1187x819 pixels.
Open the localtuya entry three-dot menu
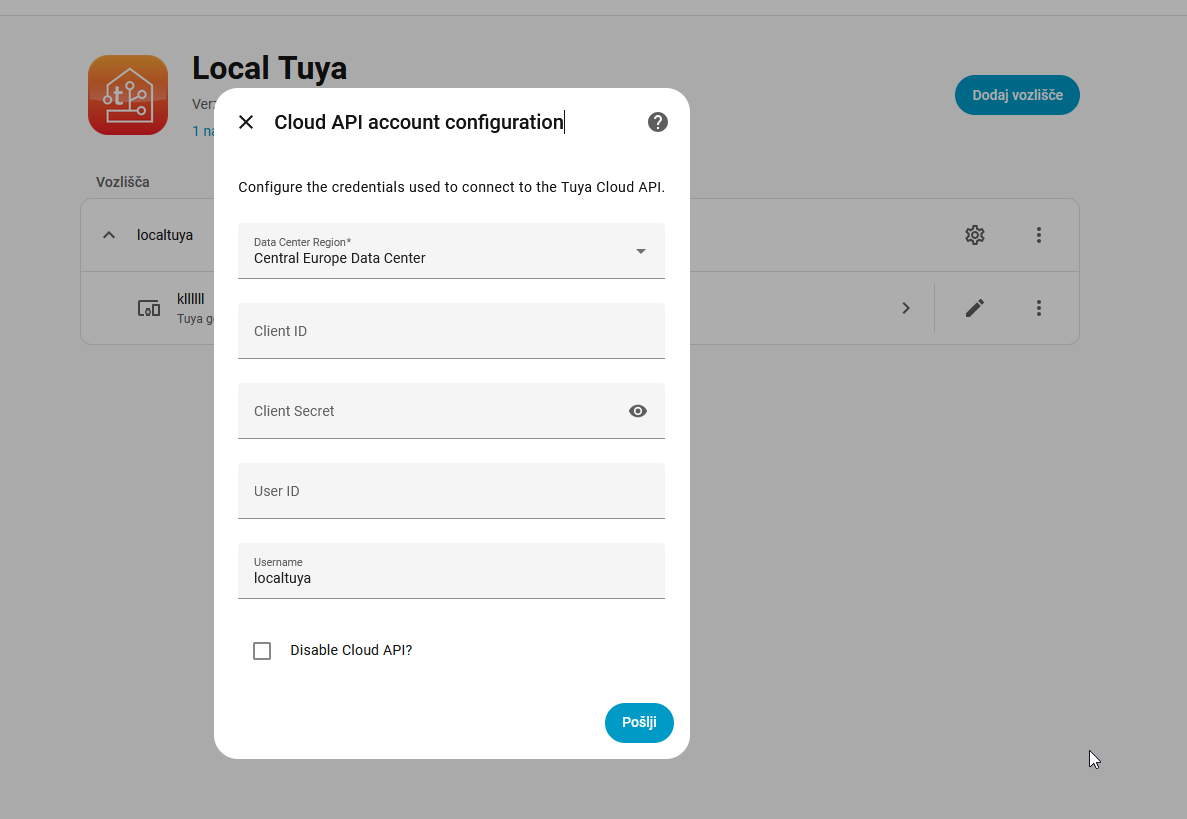tap(1039, 235)
